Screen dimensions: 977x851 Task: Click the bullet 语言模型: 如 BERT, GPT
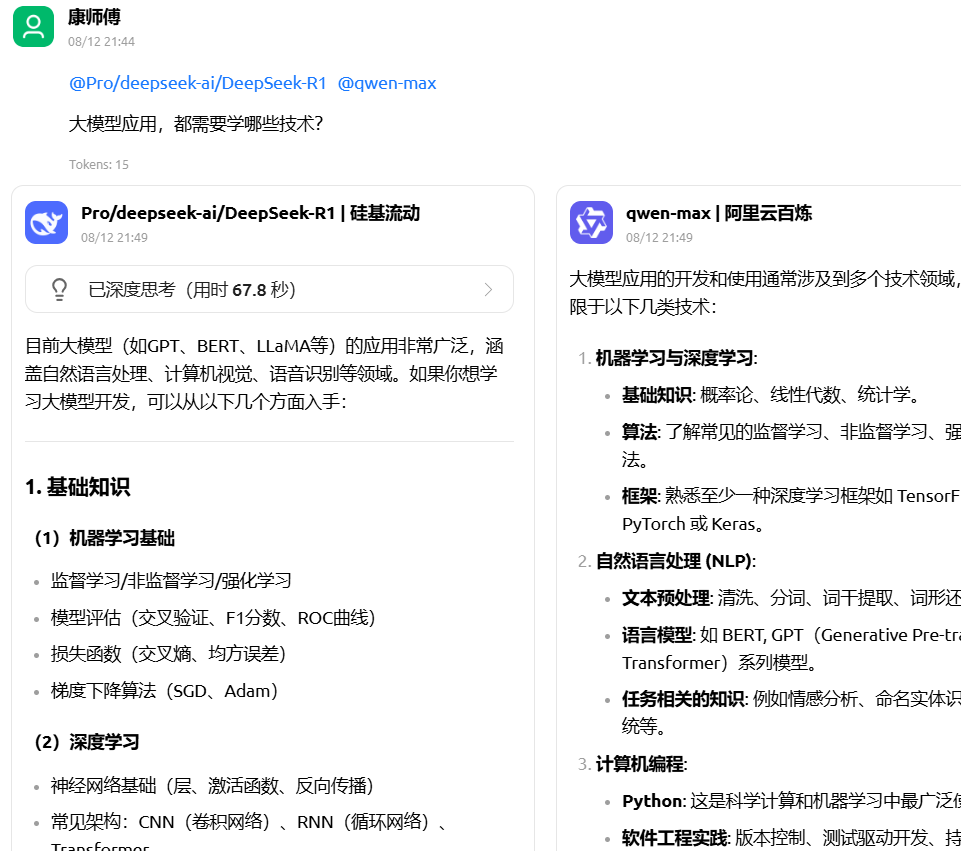(x=791, y=649)
